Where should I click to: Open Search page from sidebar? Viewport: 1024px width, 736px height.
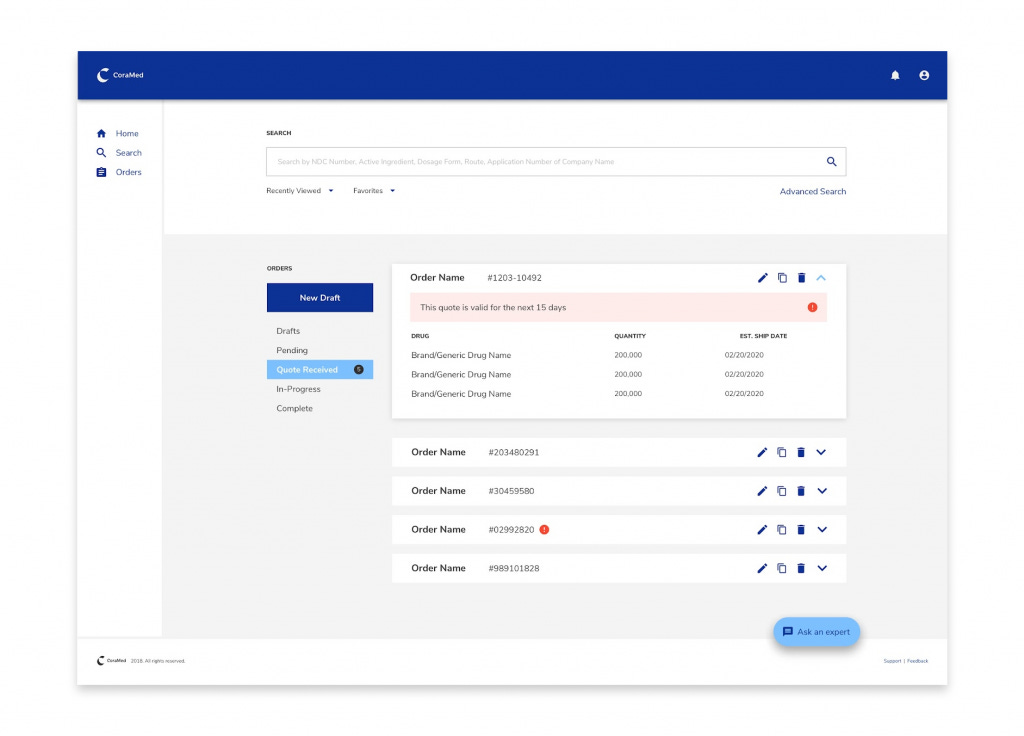(129, 153)
